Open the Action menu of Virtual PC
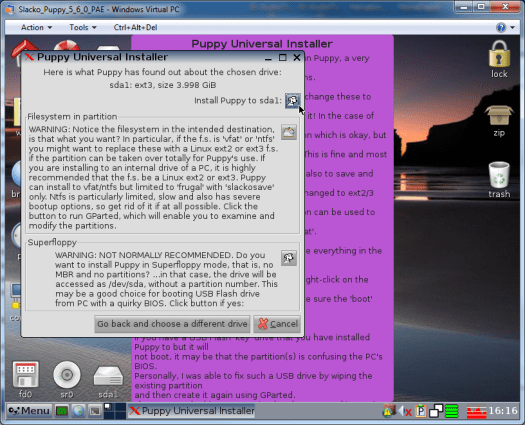This screenshot has height=425, width=525. (36, 27)
